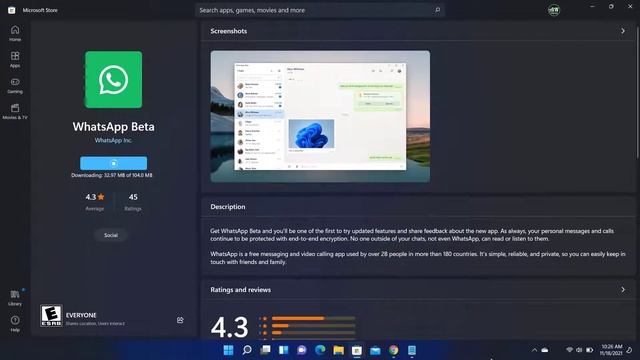640x360 pixels.
Task: Open Teams Chat on taskbar
Action: tap(302, 350)
